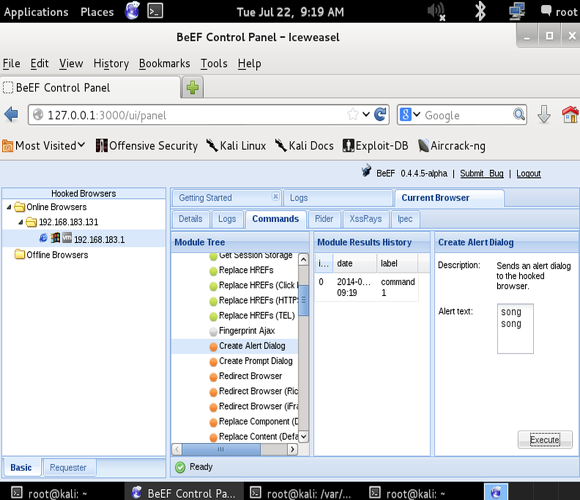Switch to root@kali: /var/... taskbar window
Image resolution: width=580 pixels, height=500 pixels.
(303, 493)
